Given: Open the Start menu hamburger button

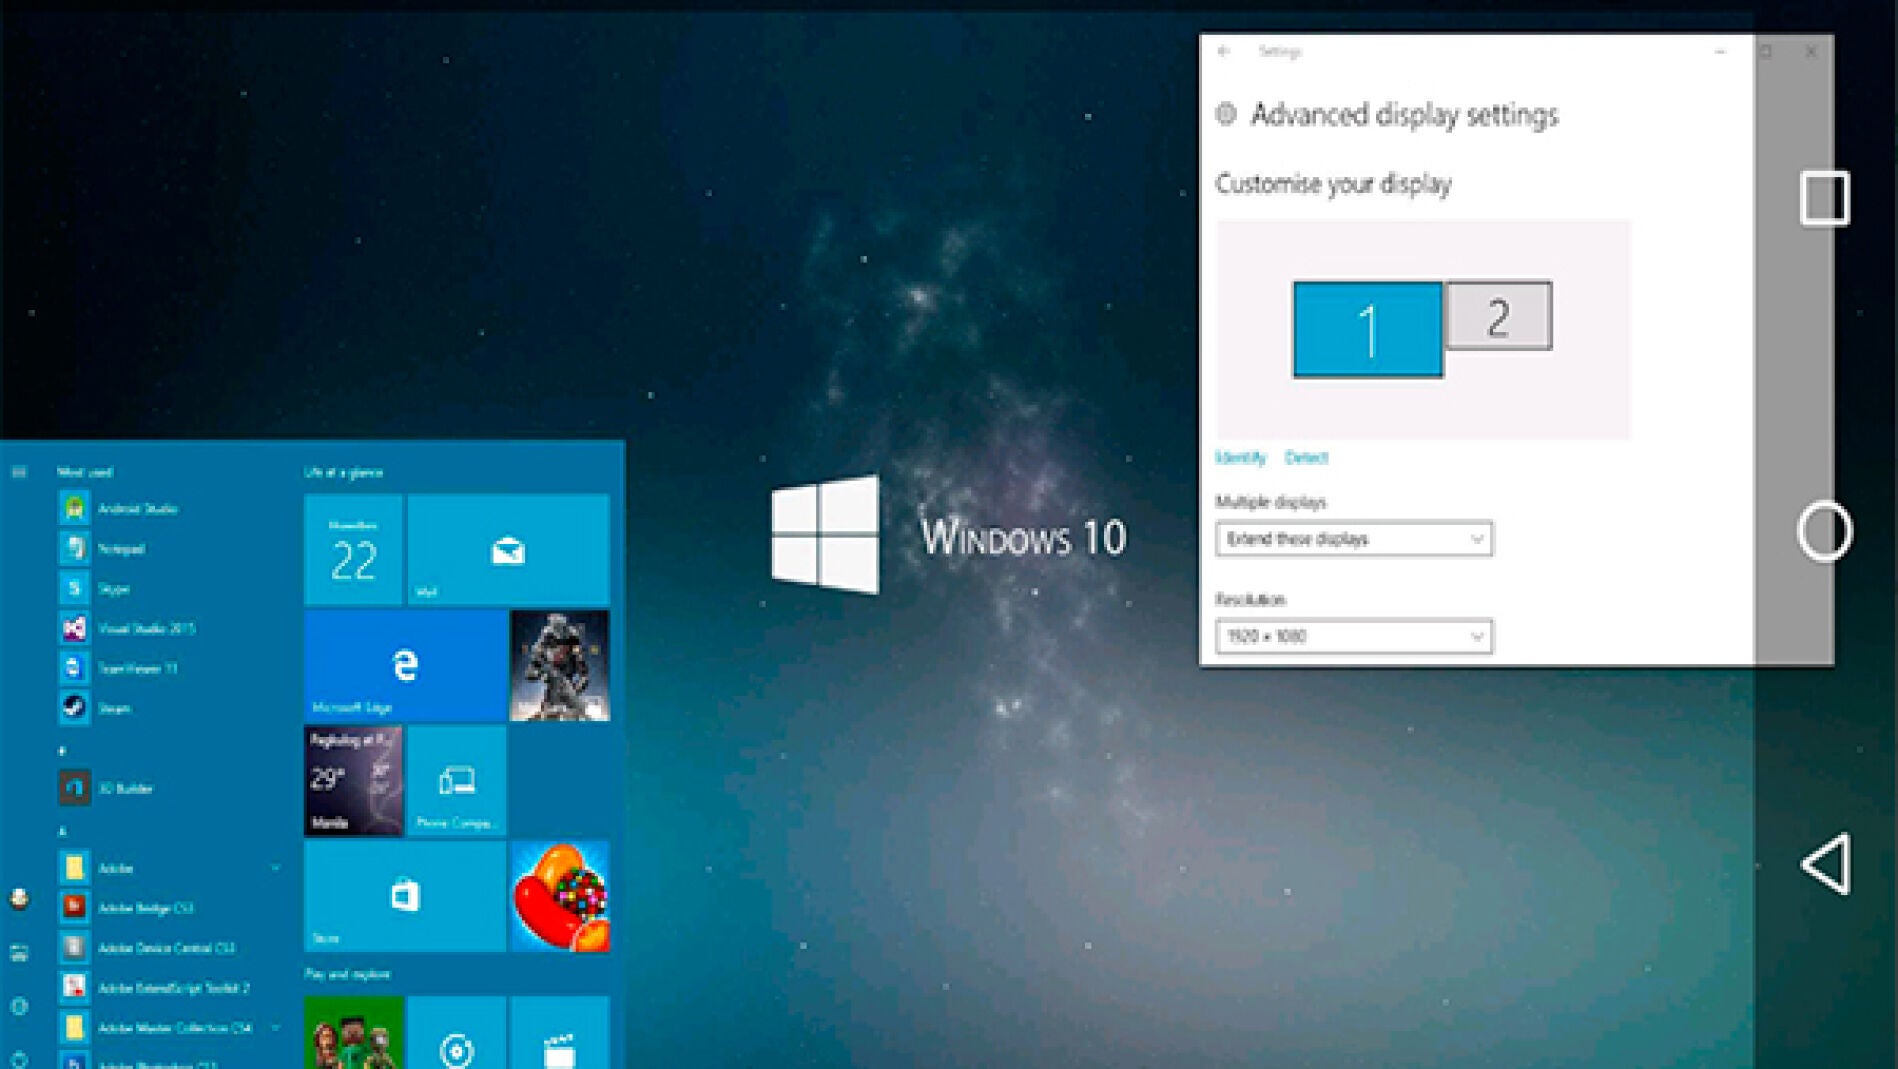Looking at the screenshot, I should point(19,471).
